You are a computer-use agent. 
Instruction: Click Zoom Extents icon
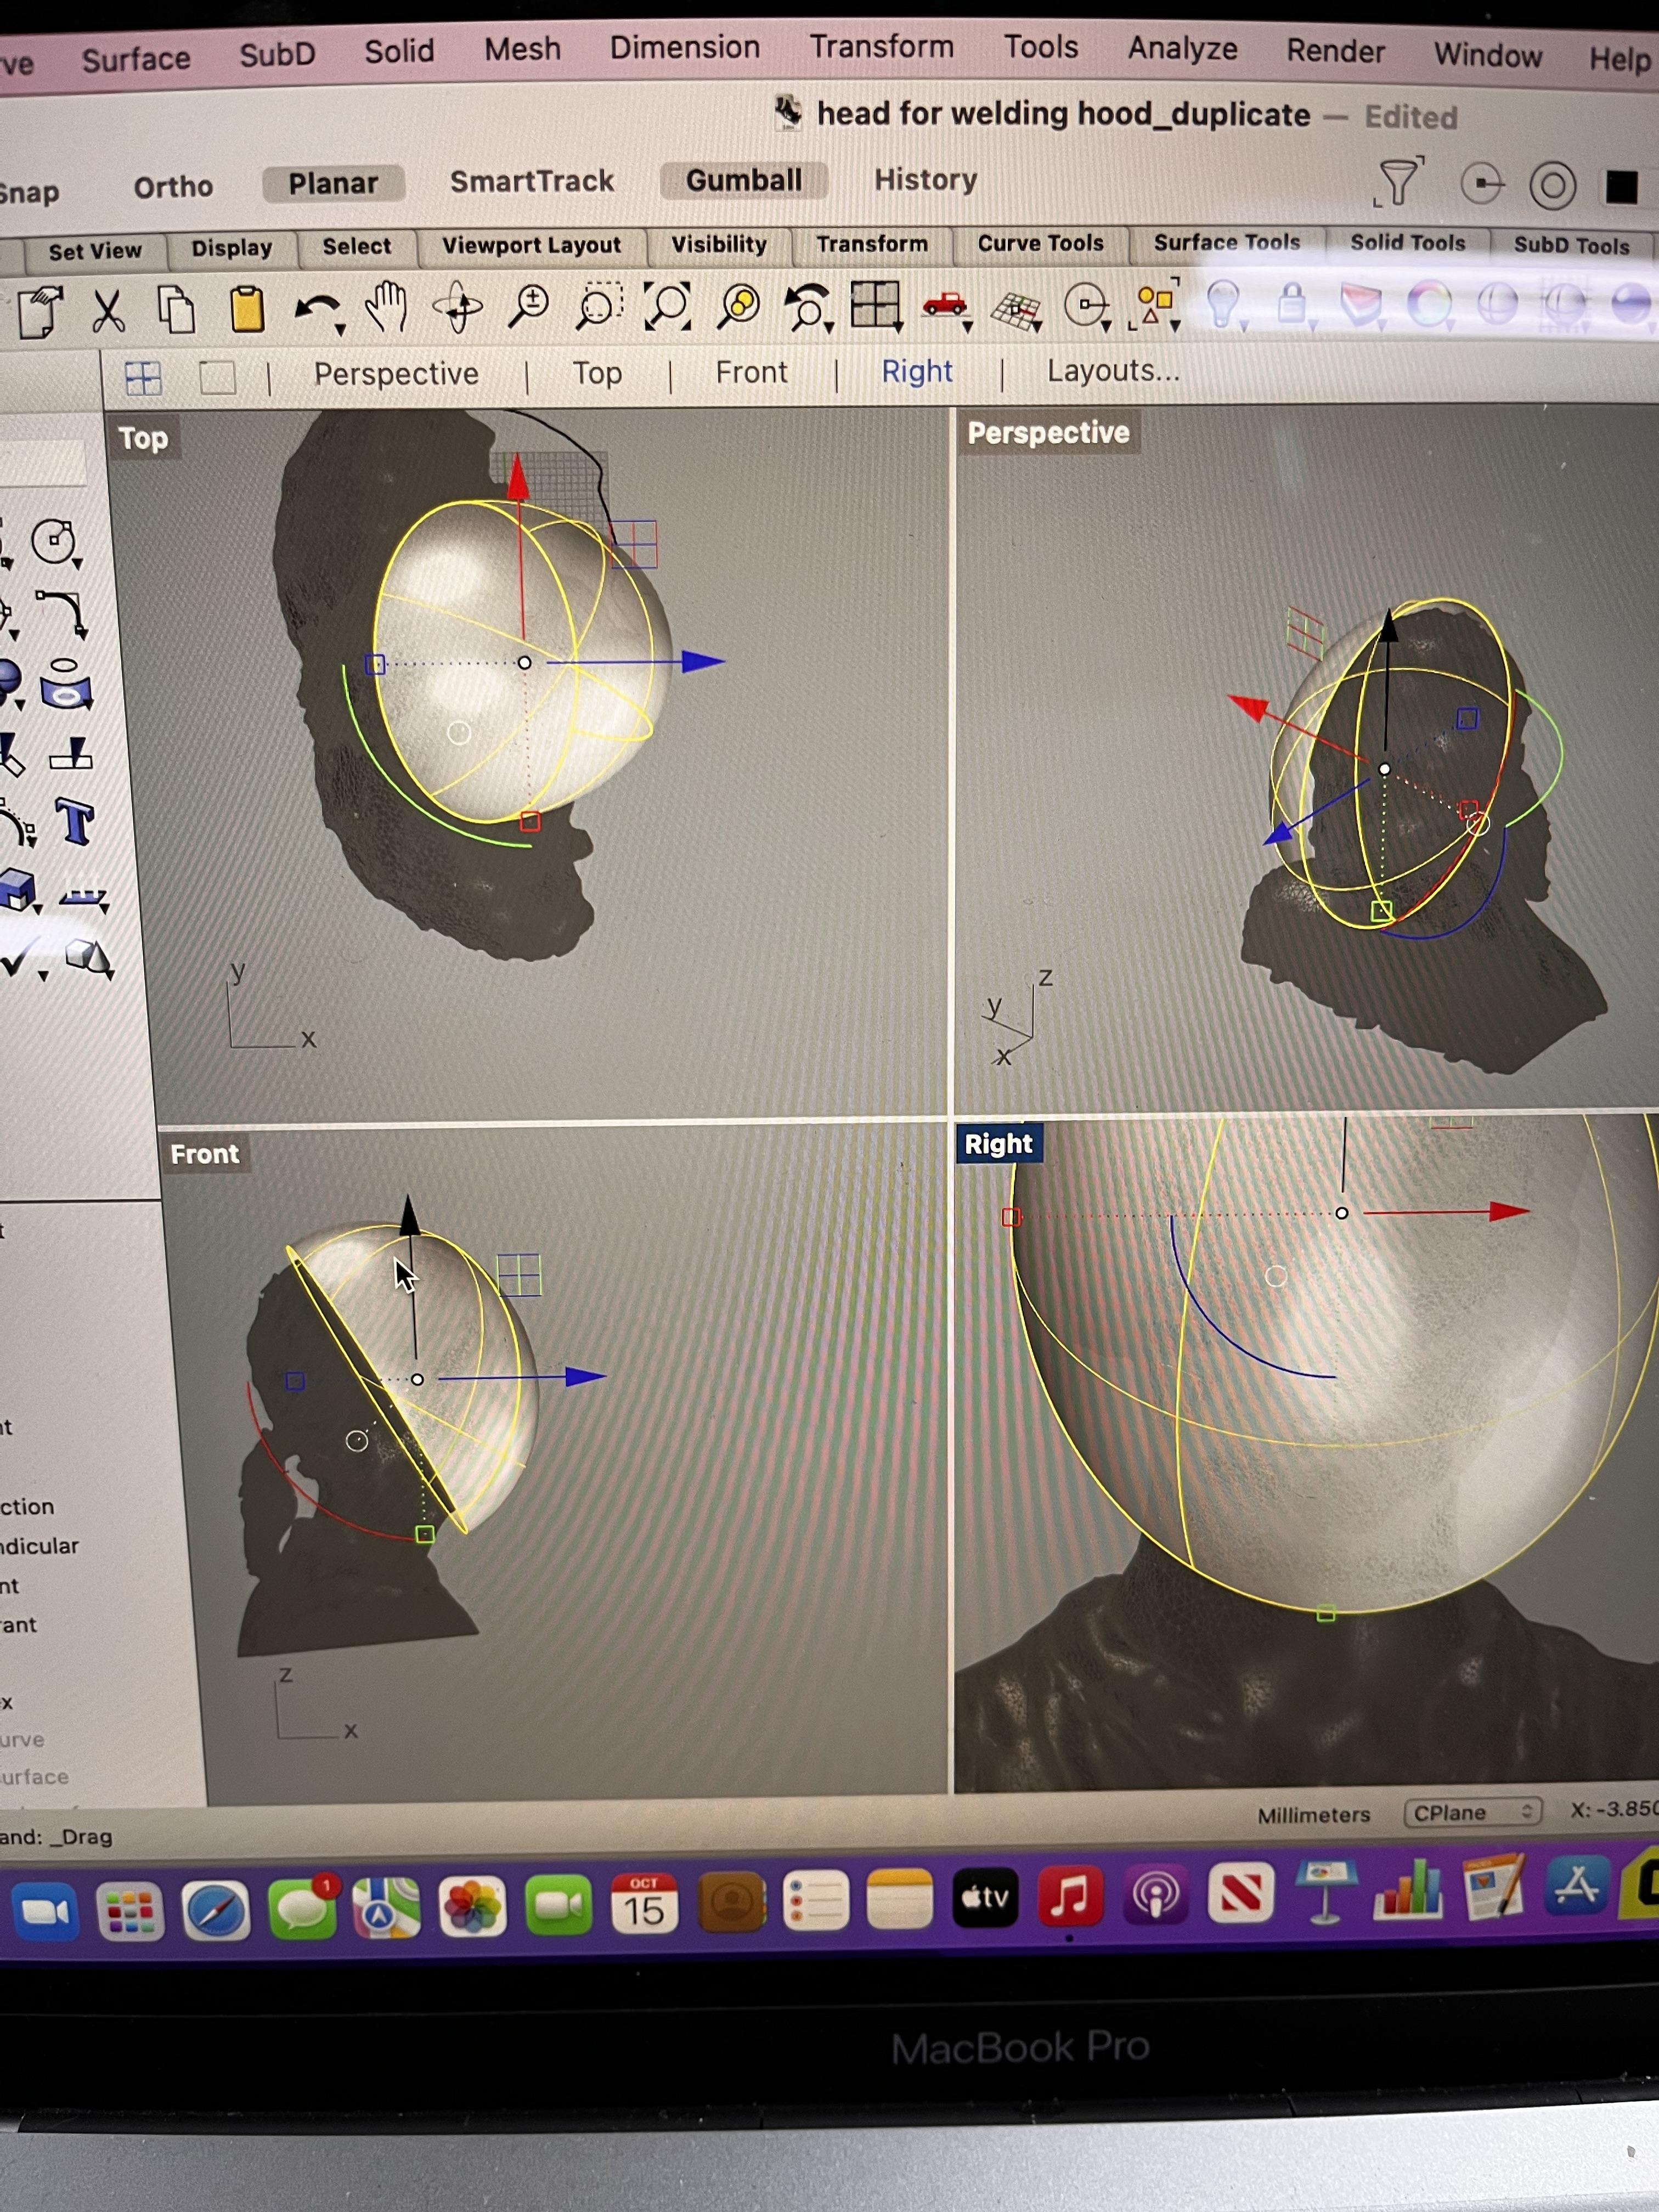click(667, 305)
